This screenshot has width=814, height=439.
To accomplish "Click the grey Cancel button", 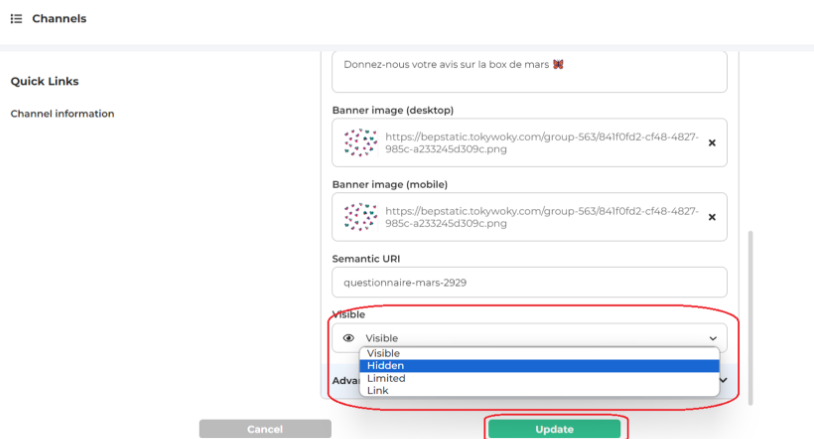I will click(264, 429).
